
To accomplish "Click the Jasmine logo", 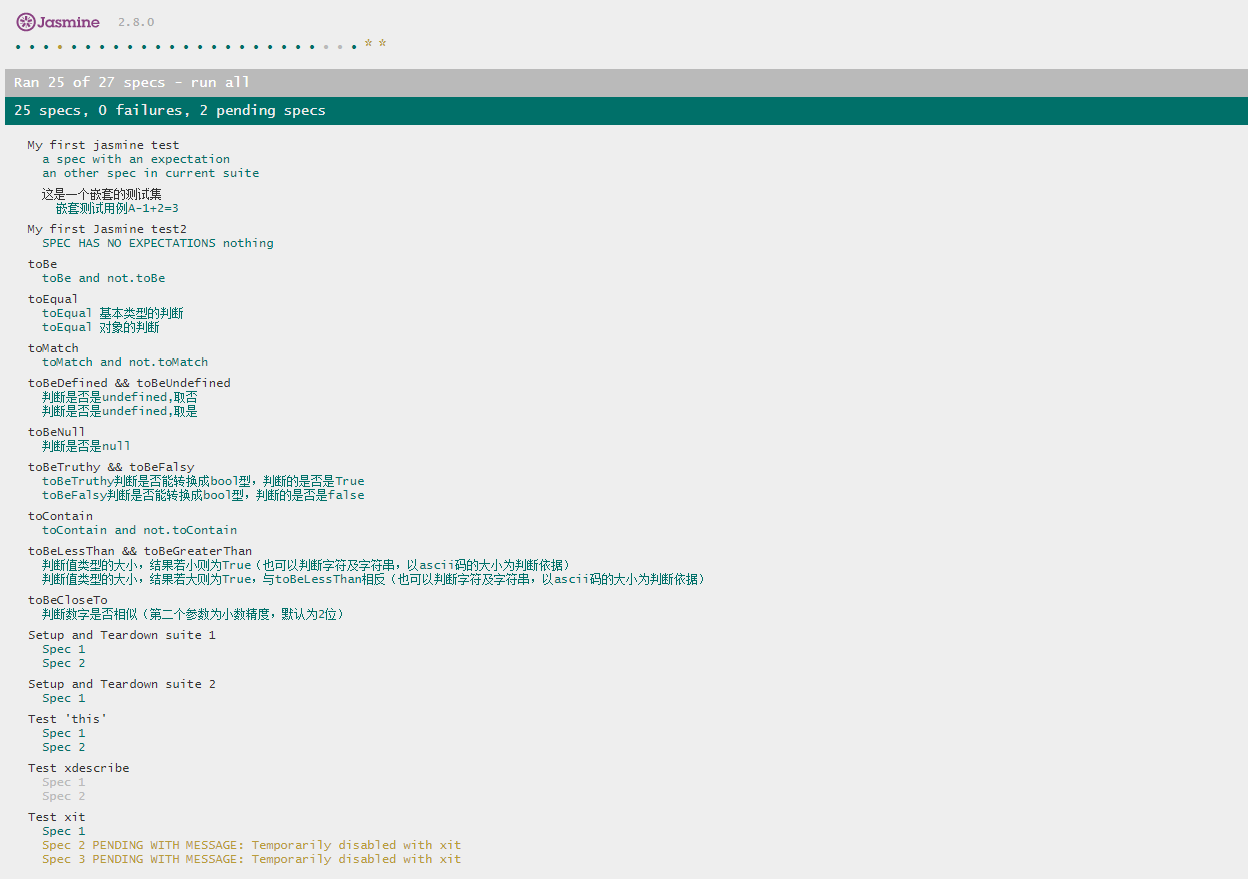I will 57,21.
